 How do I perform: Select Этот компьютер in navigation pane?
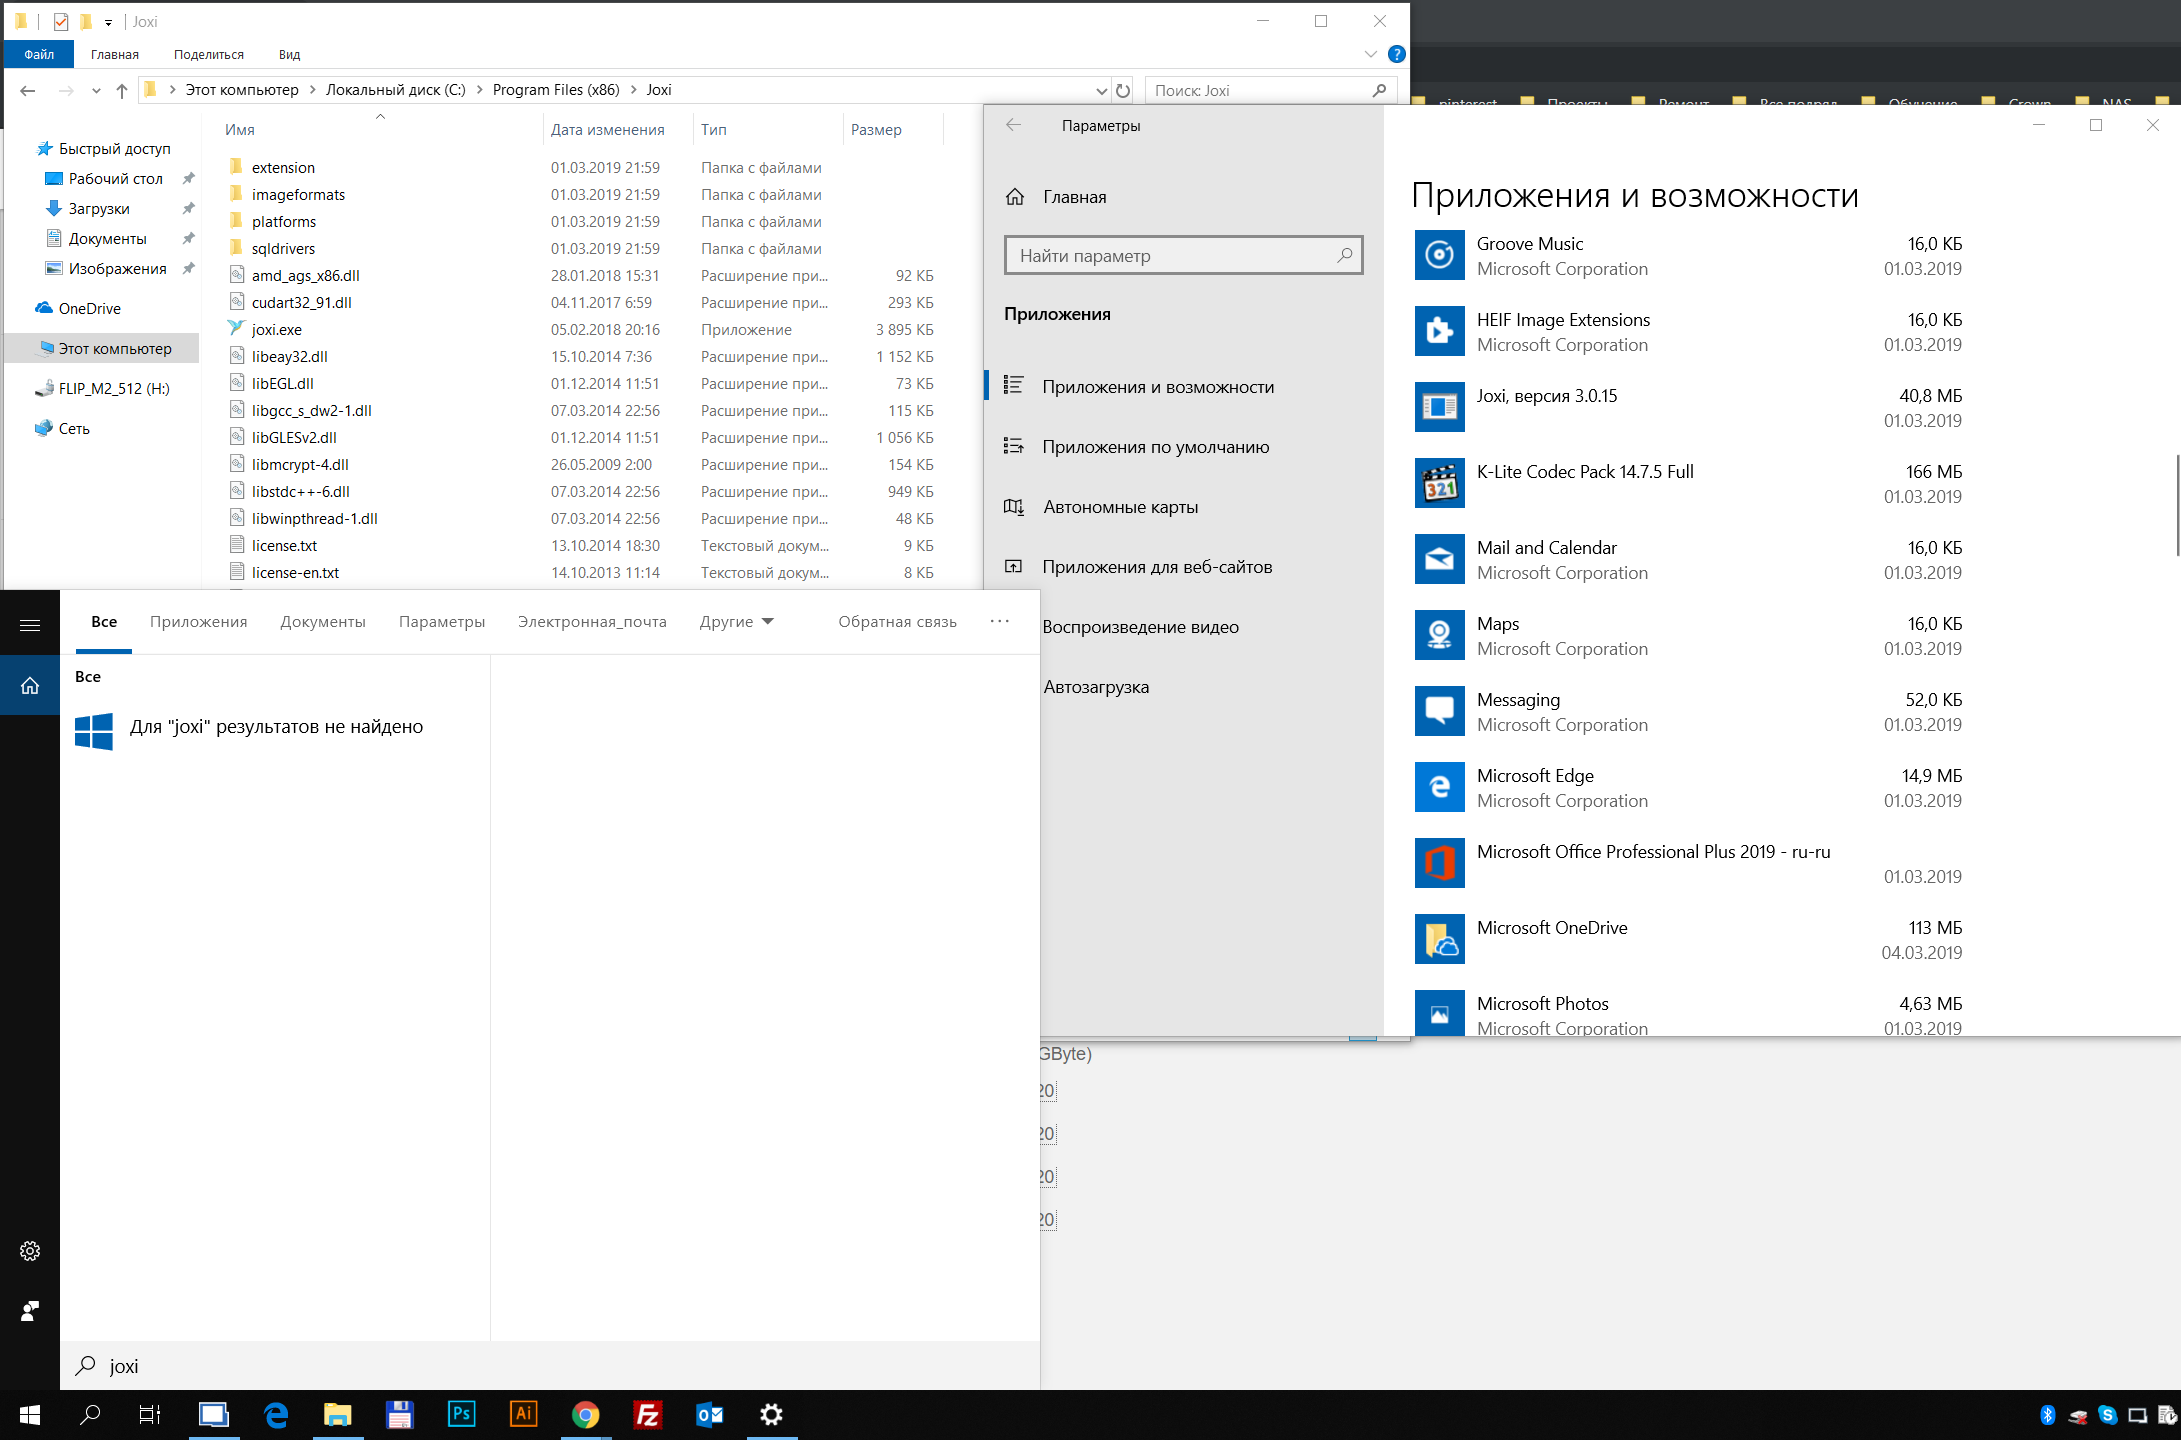click(115, 348)
